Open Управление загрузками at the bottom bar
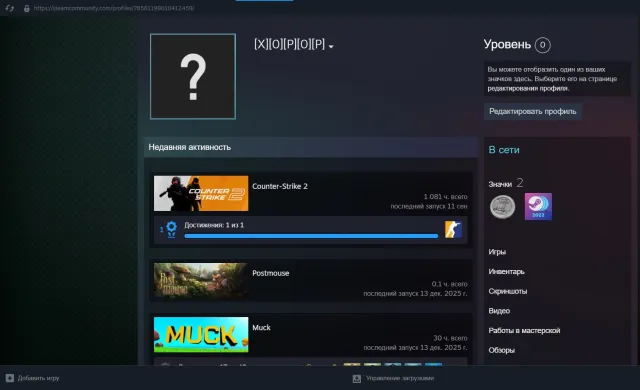Viewport: 640px width, 390px height. (x=400, y=378)
